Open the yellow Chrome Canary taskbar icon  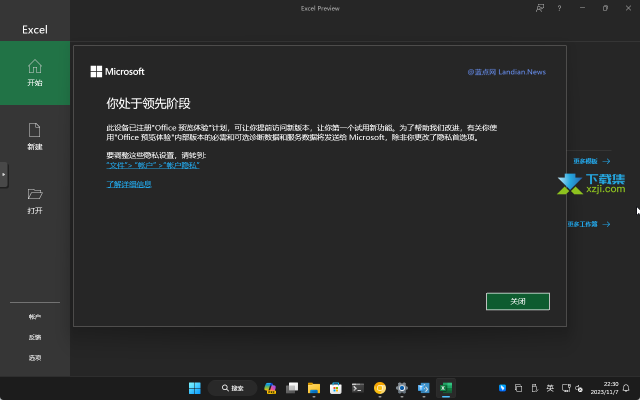380,388
